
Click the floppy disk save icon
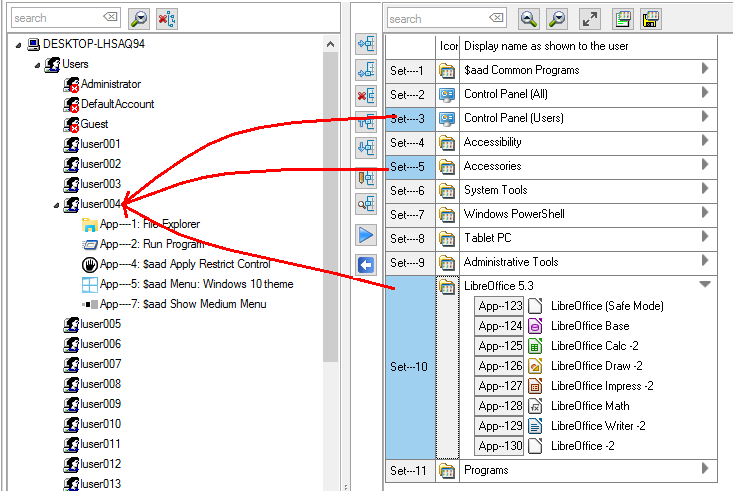[x=651, y=19]
